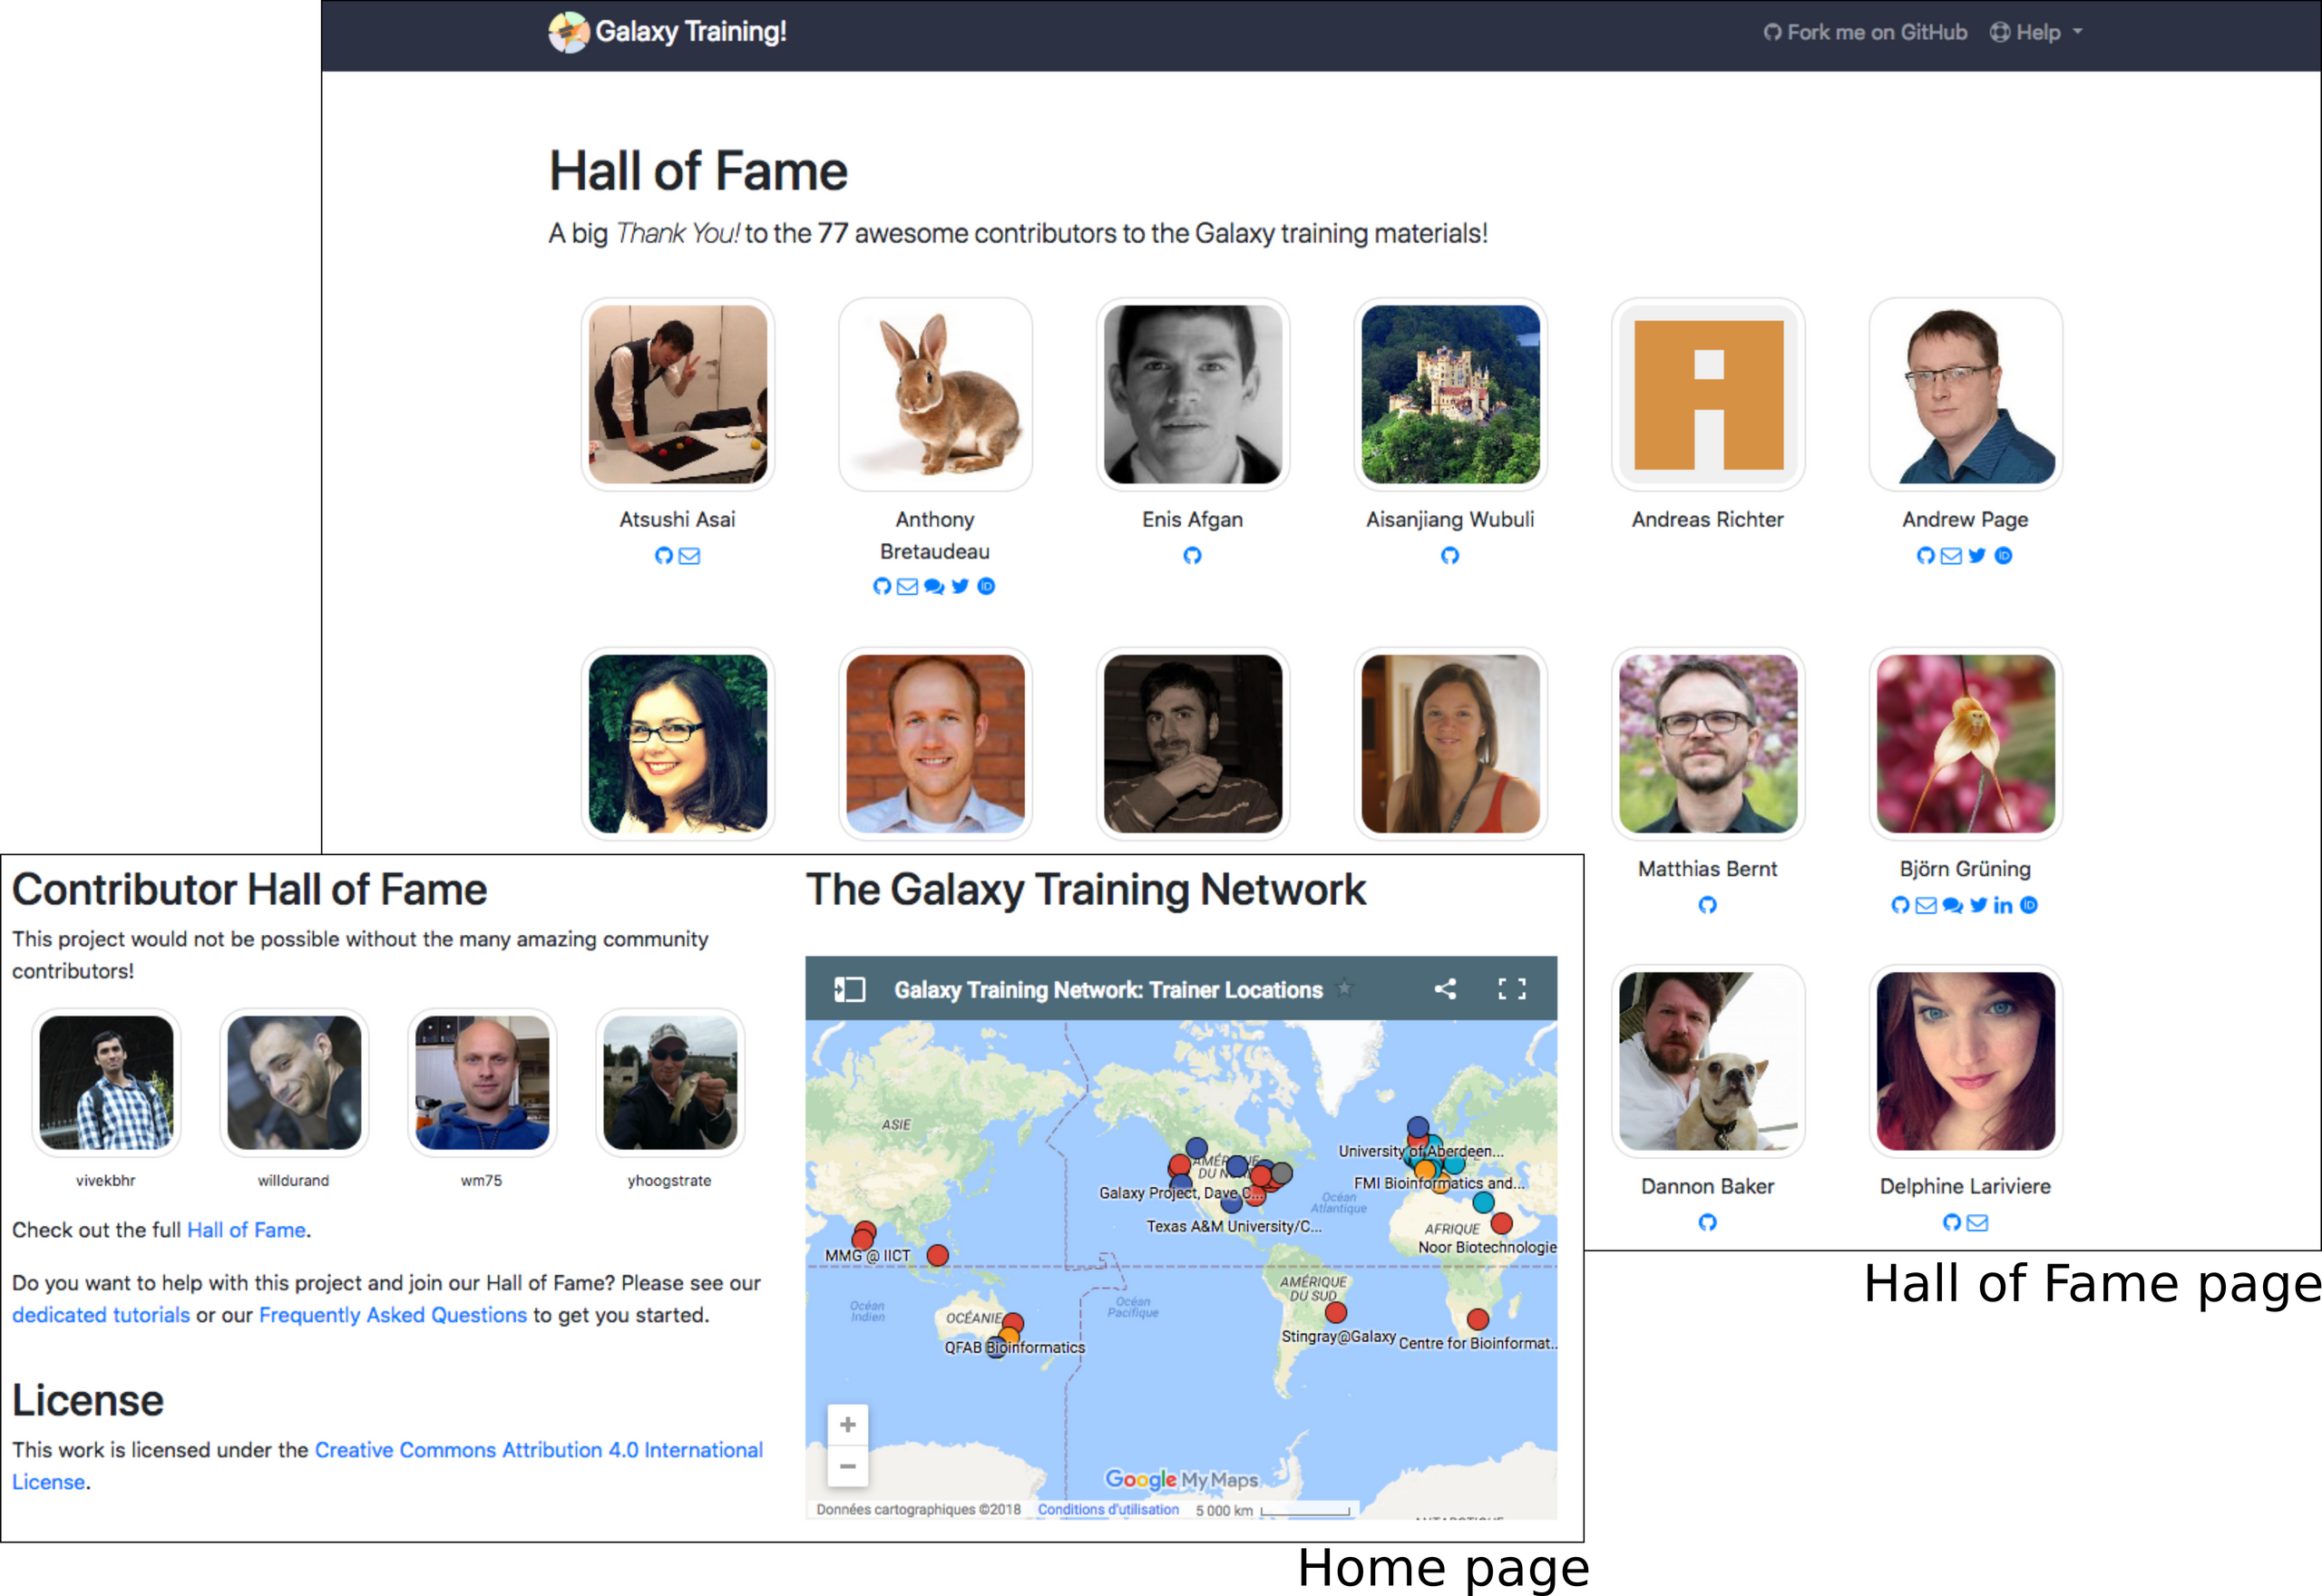Open Aisanjiang Wubuli's GitHub icon
Screen dimensions: 2322x1596
[1450, 555]
